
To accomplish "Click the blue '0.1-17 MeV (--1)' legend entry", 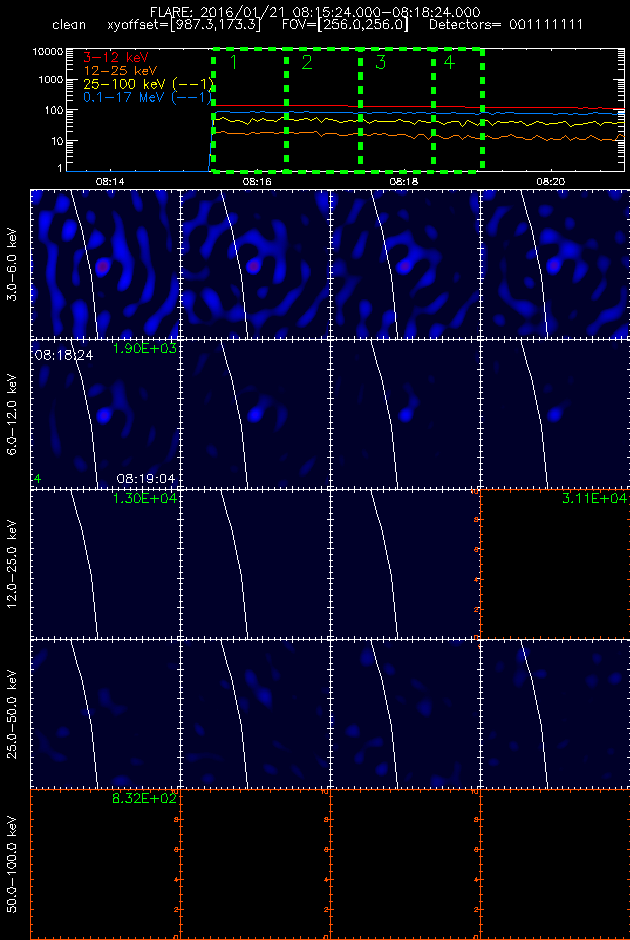I will [148, 98].
